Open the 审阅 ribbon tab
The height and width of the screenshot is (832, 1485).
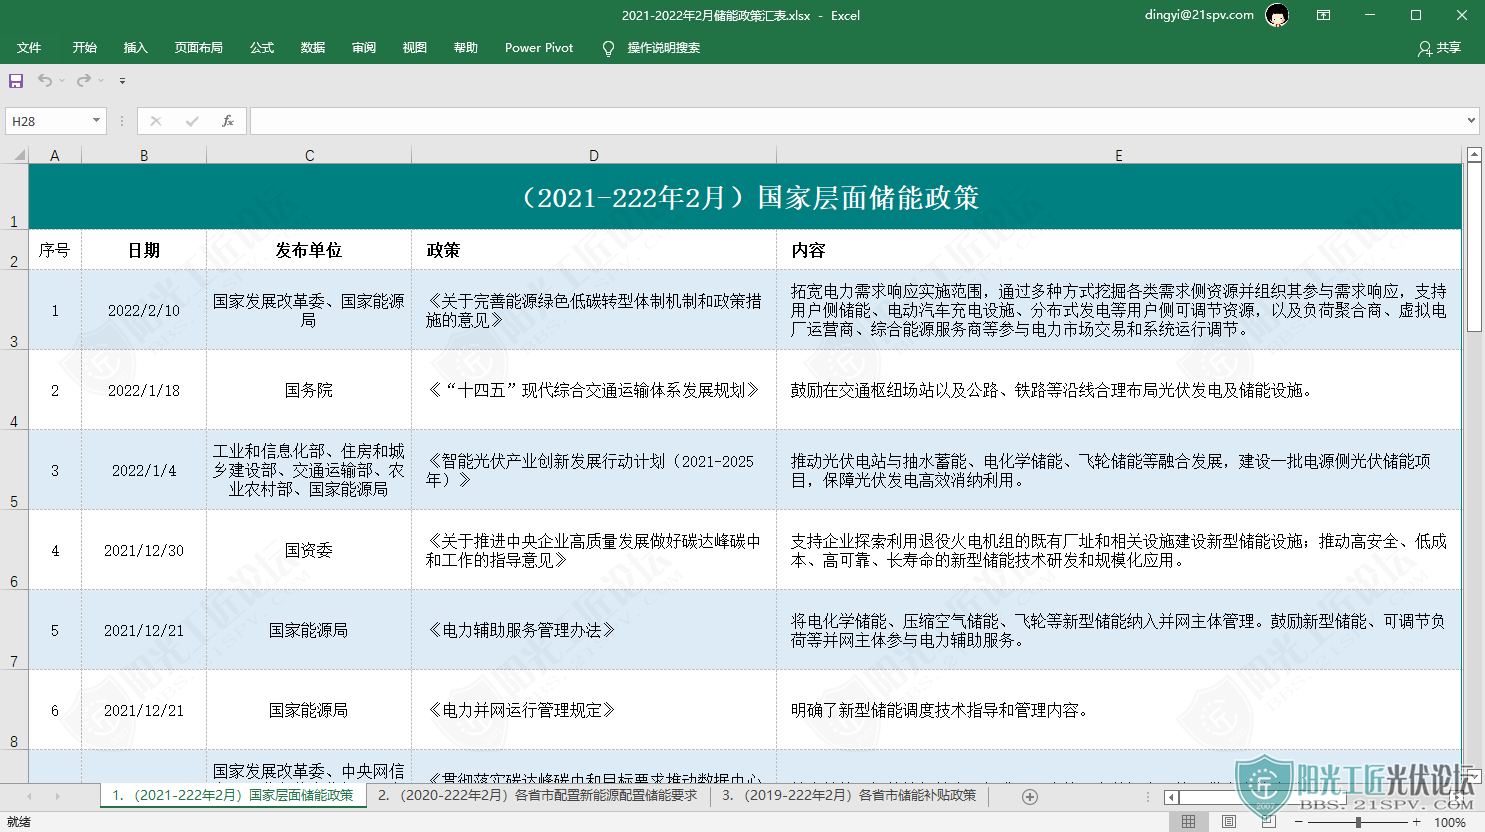click(x=364, y=48)
